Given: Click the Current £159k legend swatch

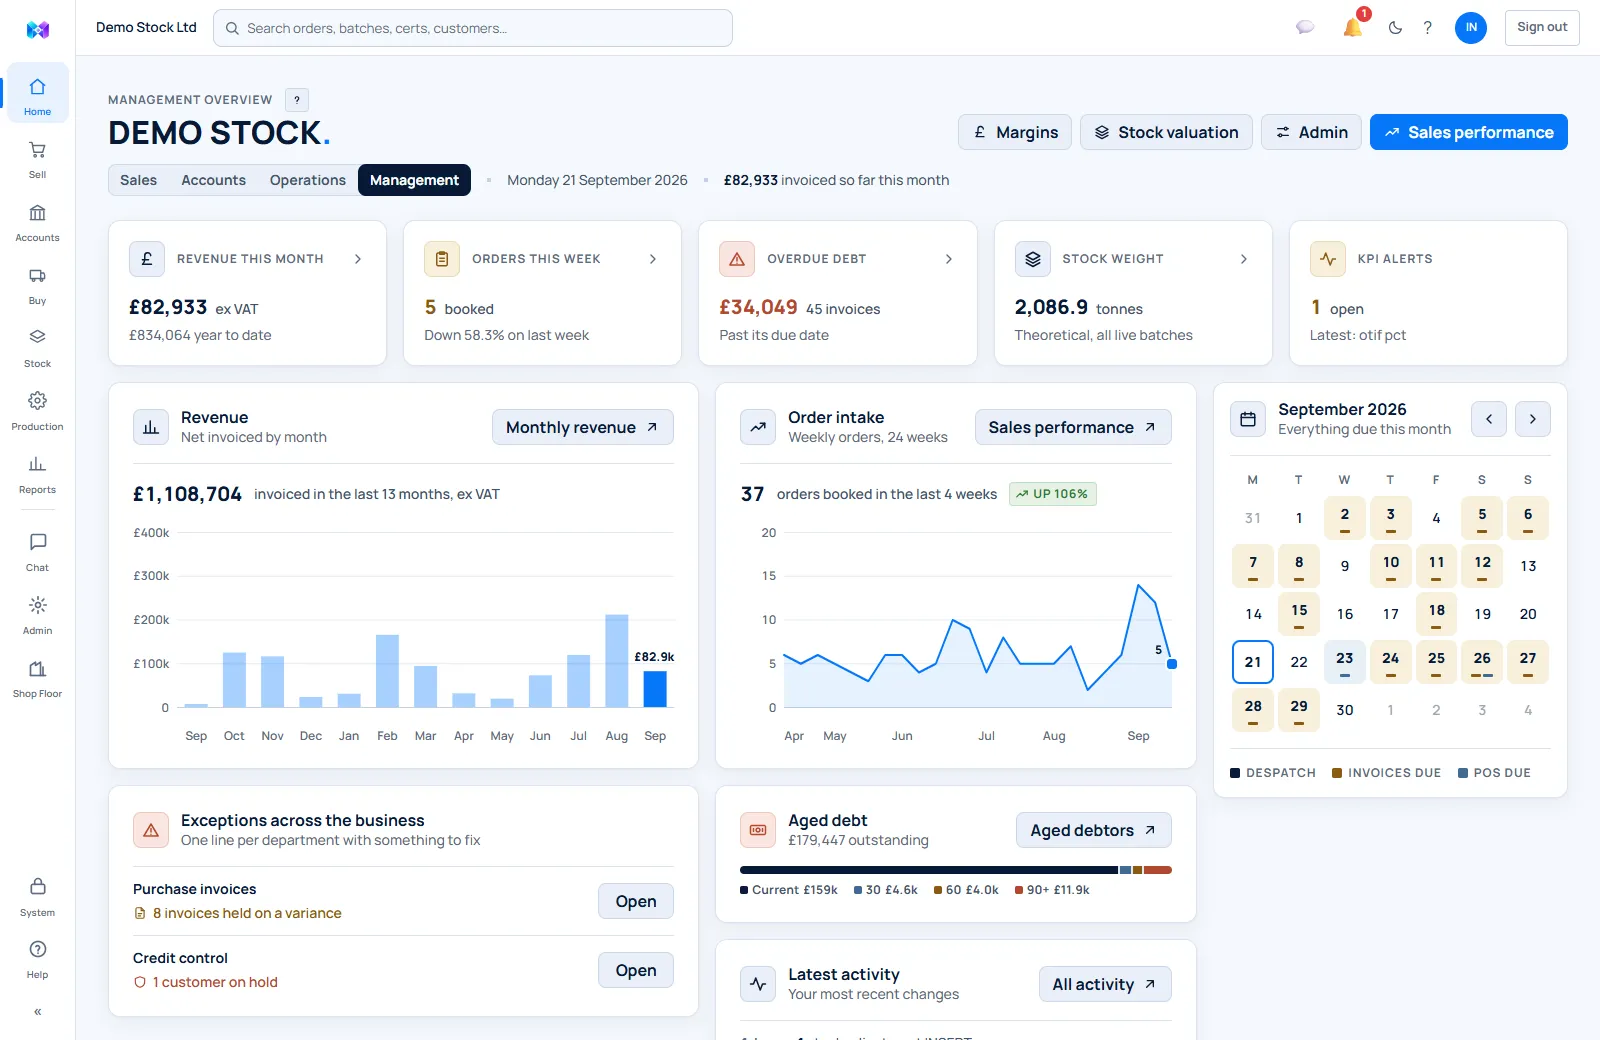Looking at the screenshot, I should click(x=744, y=890).
